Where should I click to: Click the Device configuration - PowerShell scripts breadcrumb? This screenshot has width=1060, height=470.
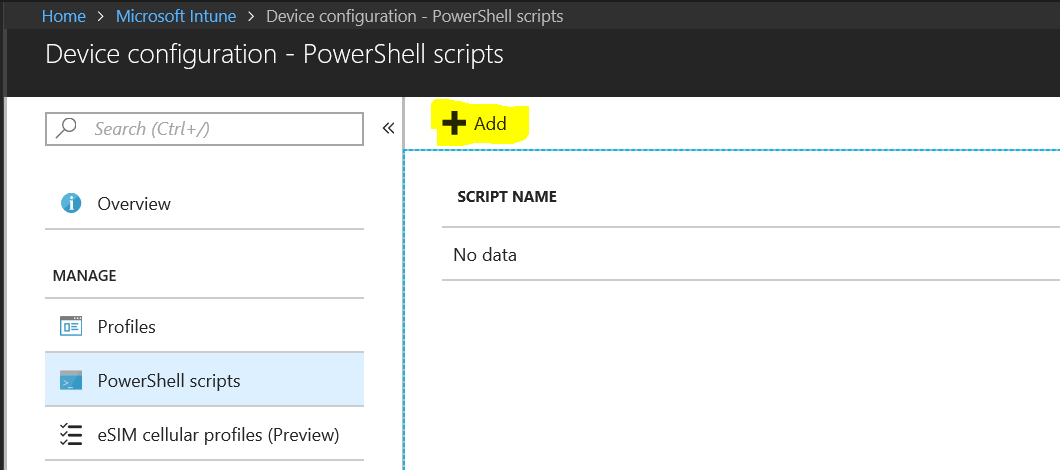[x=414, y=16]
